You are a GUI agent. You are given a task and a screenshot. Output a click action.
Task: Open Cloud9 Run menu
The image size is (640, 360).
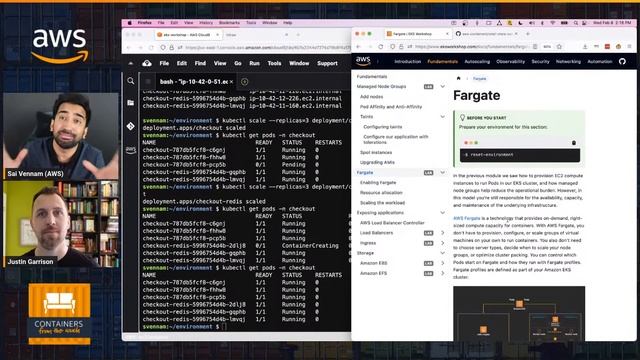[254, 63]
